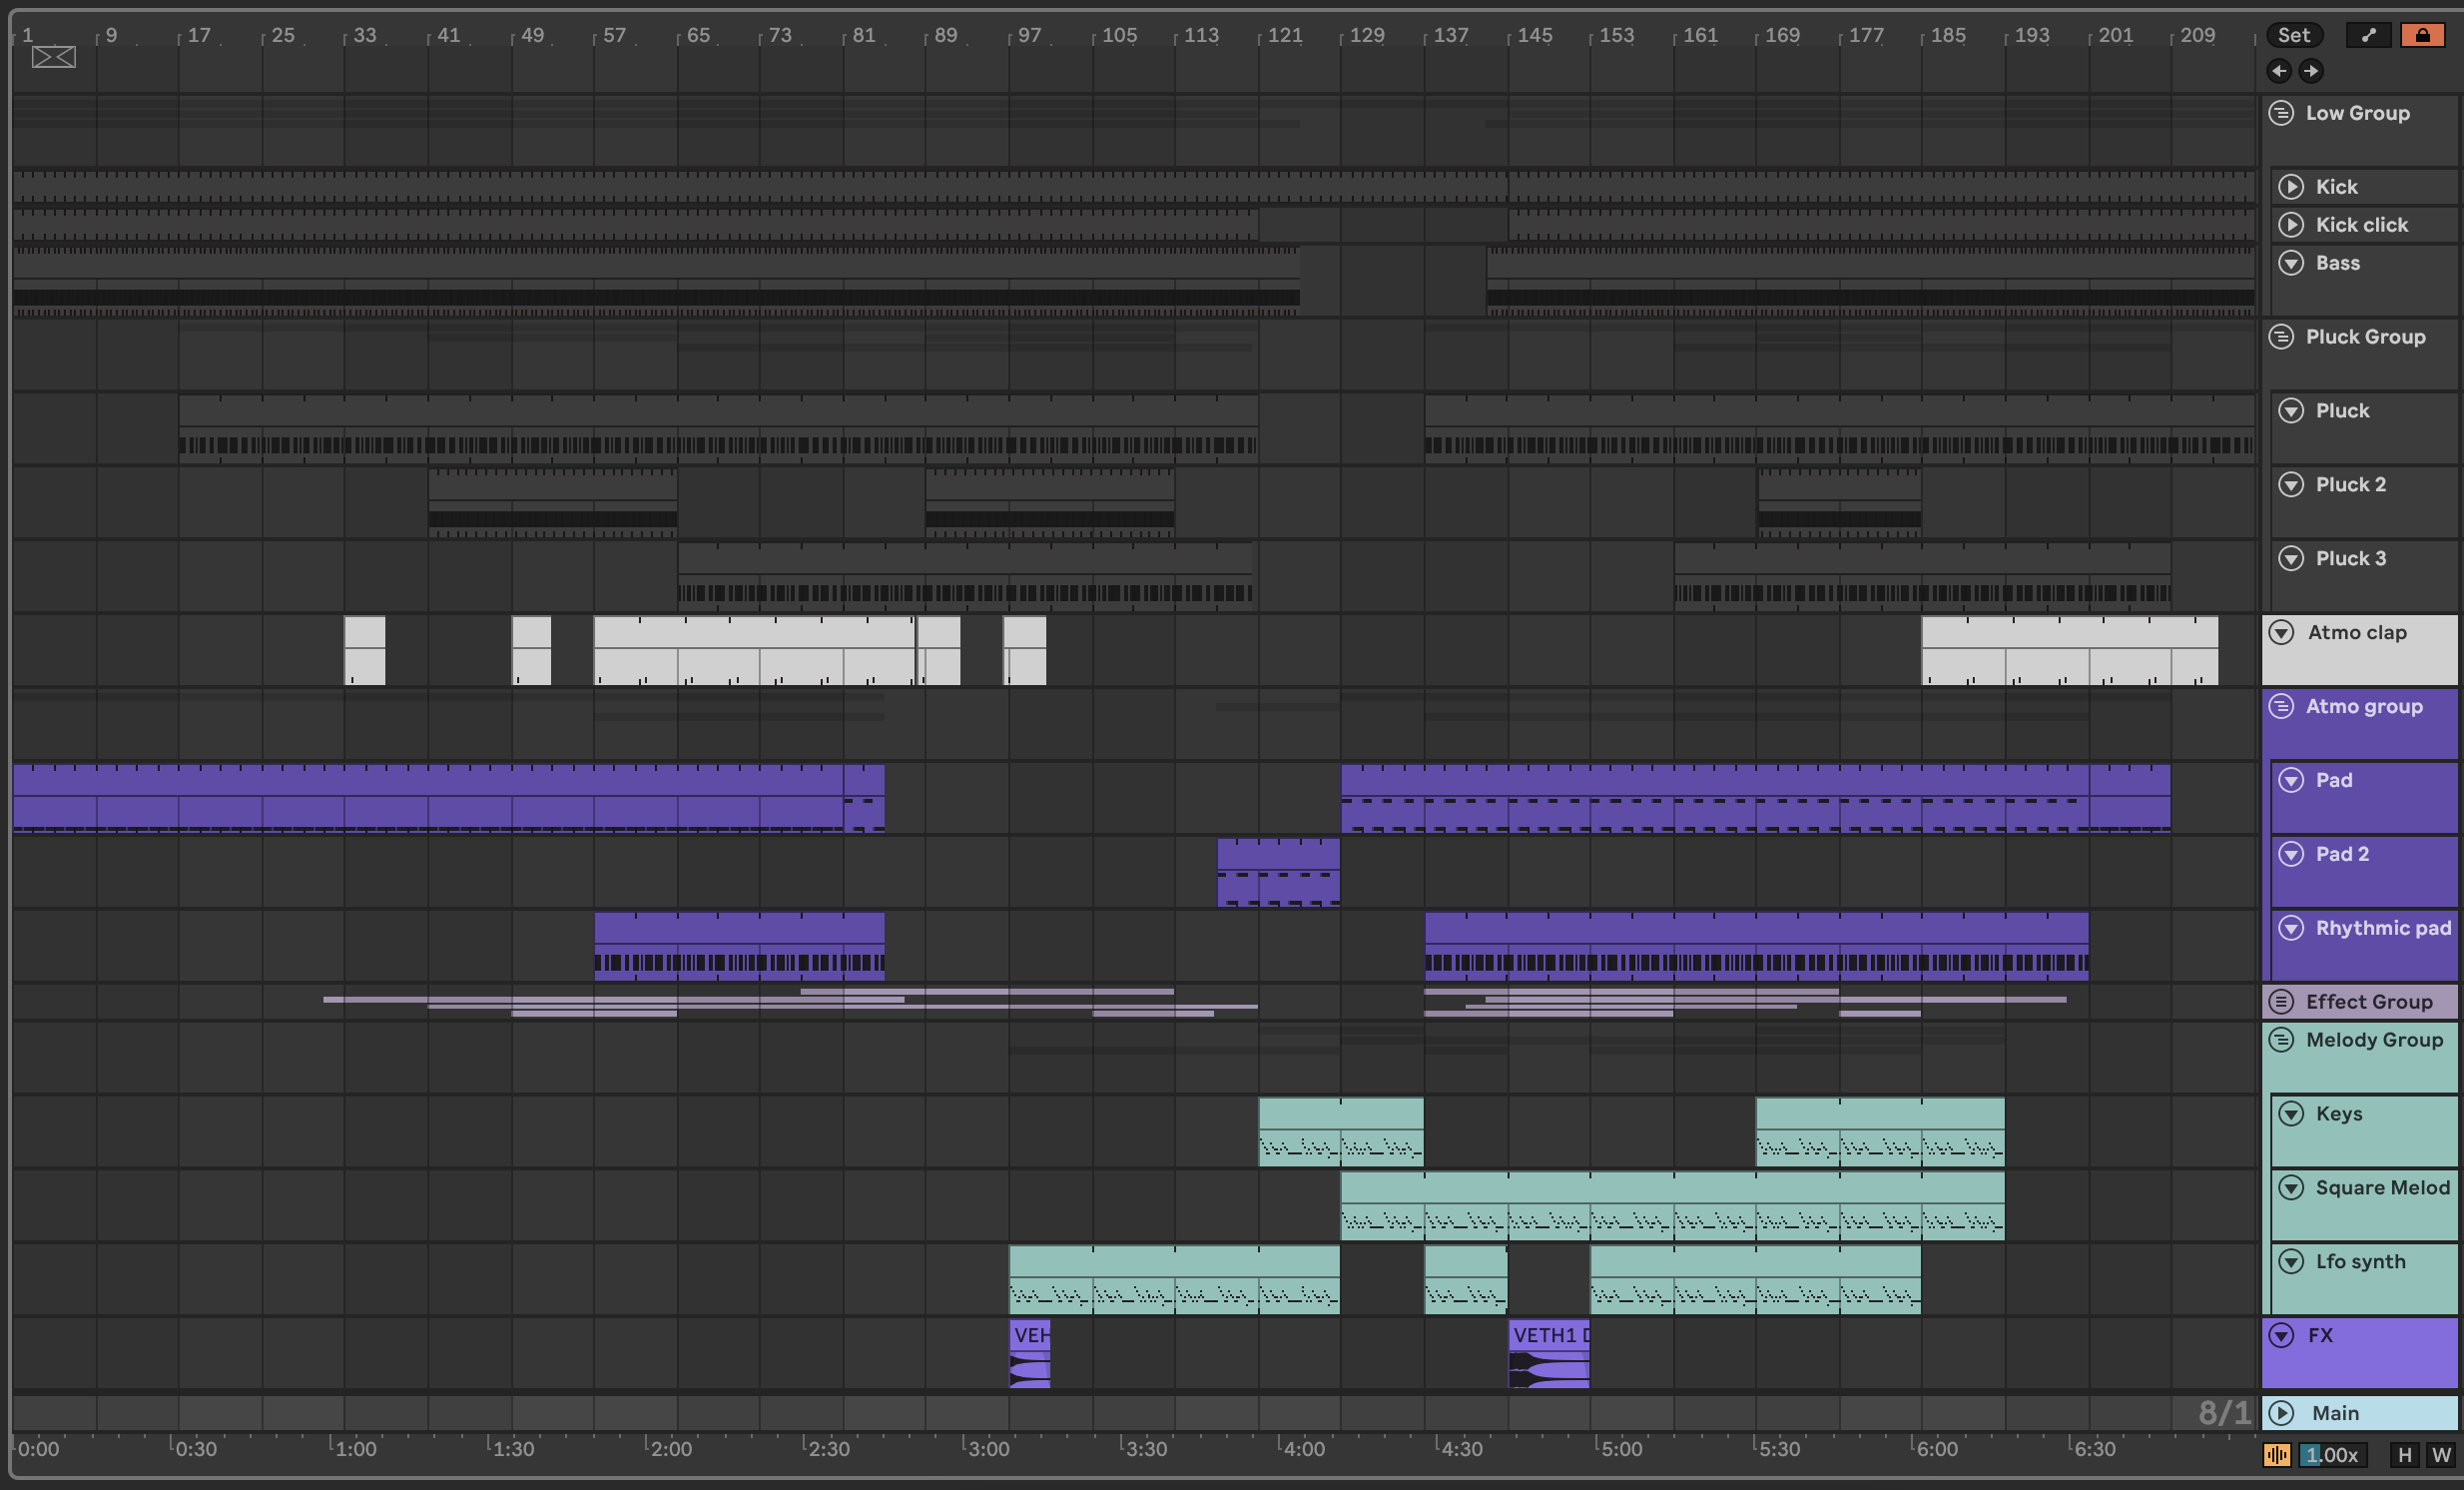
Task: Click the Main track play icon
Action: coord(2281,1413)
